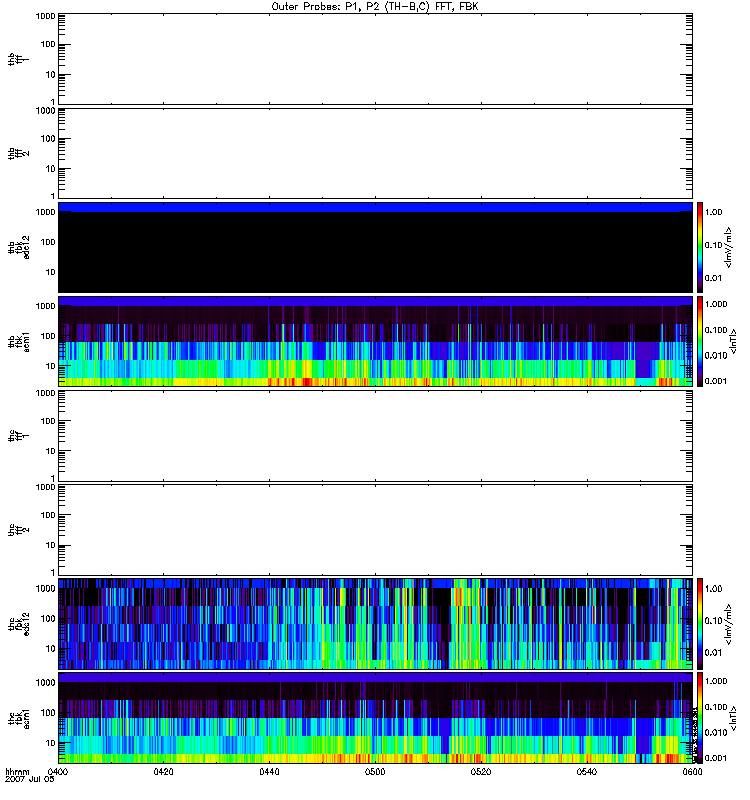This screenshot has height=800, width=750.
Task: Click the 'thb fff 1' panel axis label
Action: (18, 59)
